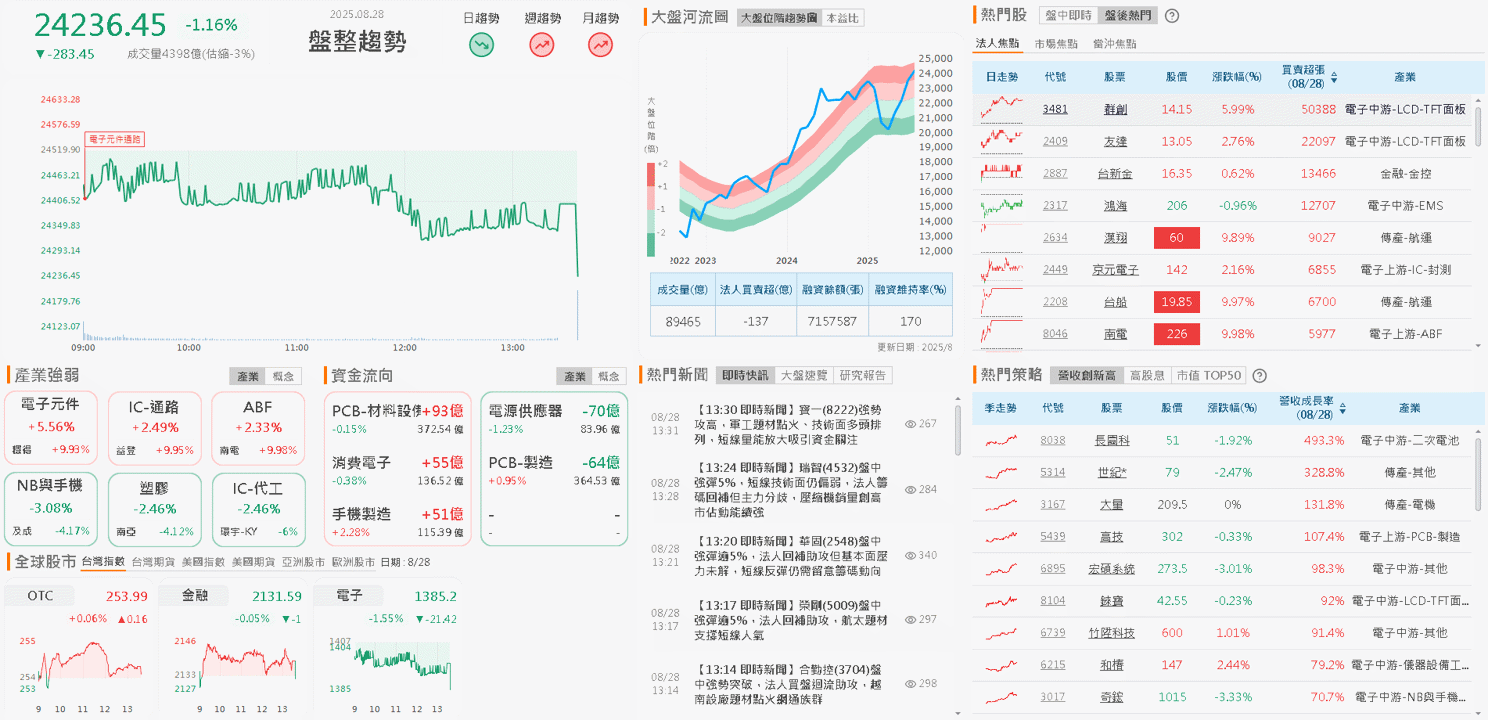Image resolution: width=1488 pixels, height=720 pixels.
Task: Select 高股息 strategy tab
Action: [1146, 376]
